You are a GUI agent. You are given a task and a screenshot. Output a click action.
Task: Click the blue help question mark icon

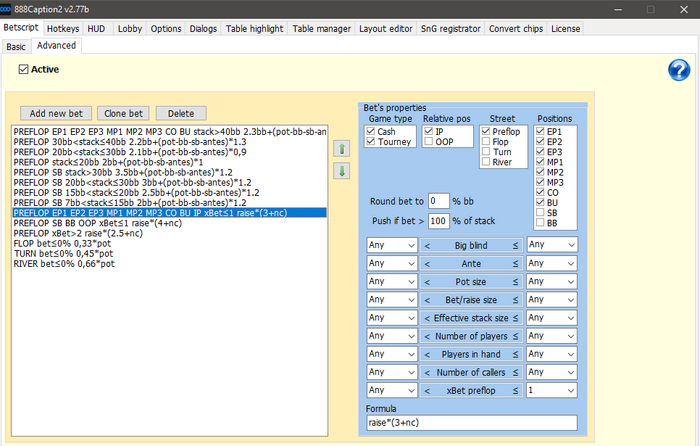[679, 69]
